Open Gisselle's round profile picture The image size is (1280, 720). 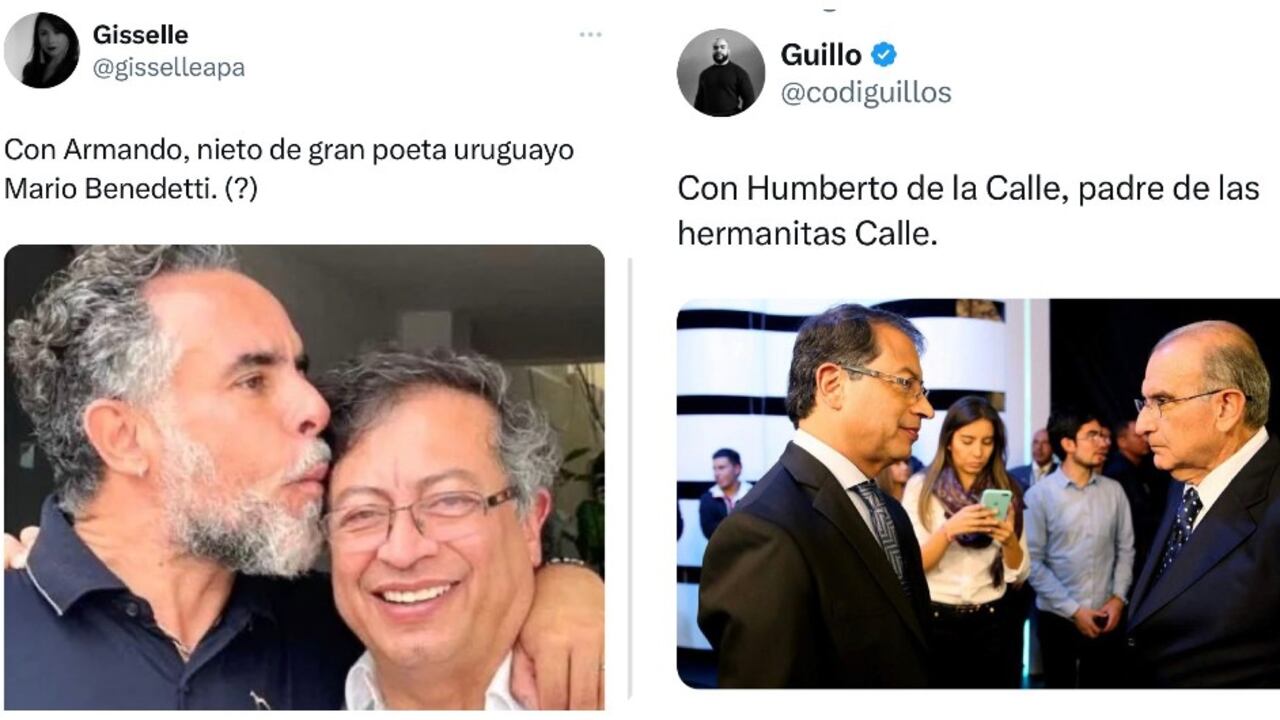pyautogui.click(x=41, y=50)
